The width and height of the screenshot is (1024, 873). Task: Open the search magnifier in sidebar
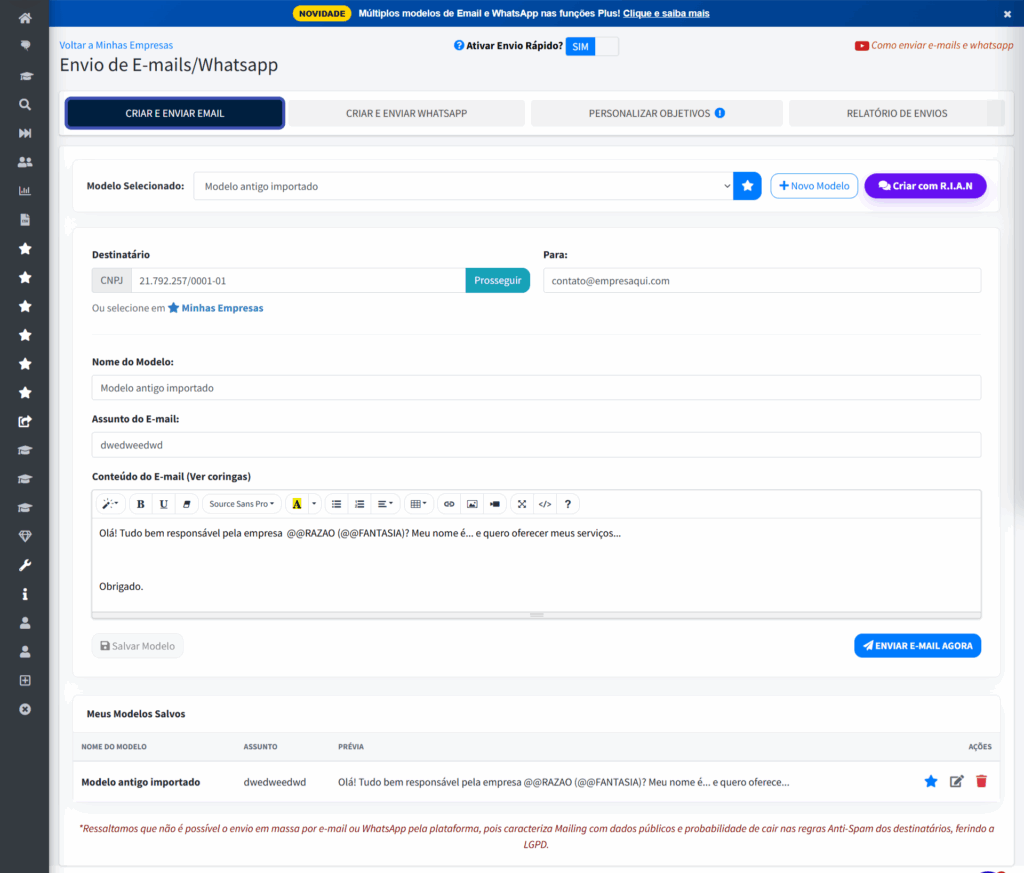coord(25,104)
